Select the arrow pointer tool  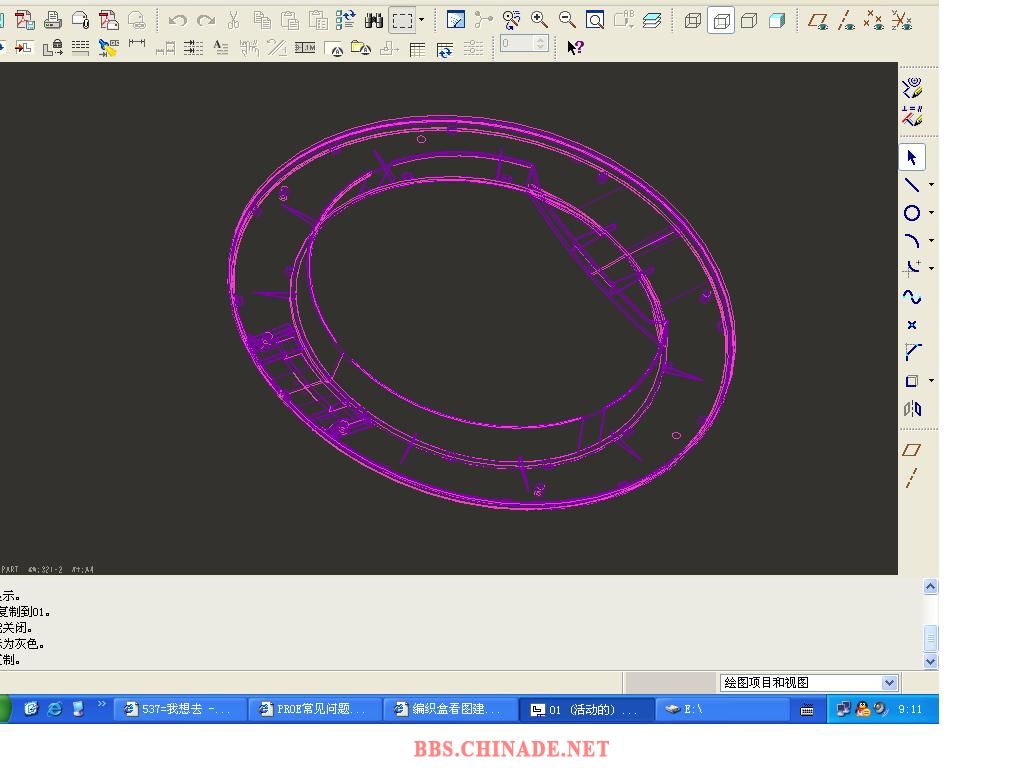click(x=912, y=157)
